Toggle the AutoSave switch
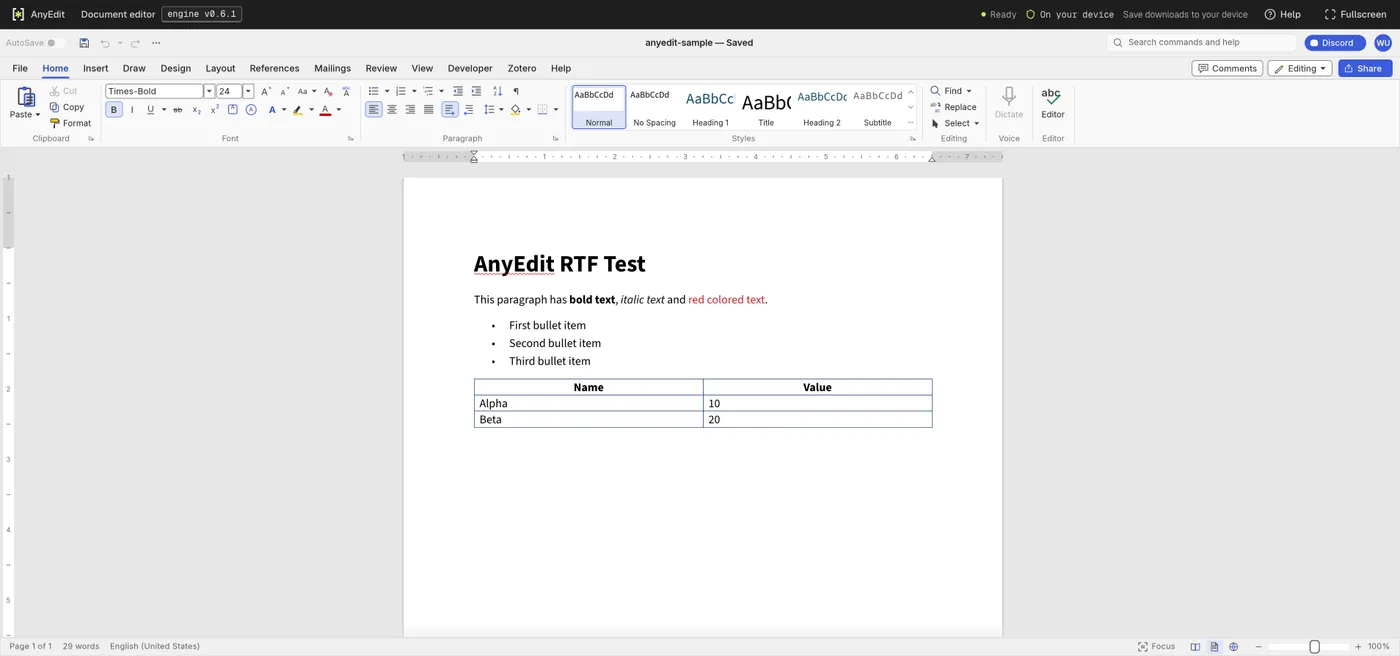Viewport: 1400px width, 656px height. point(56,43)
